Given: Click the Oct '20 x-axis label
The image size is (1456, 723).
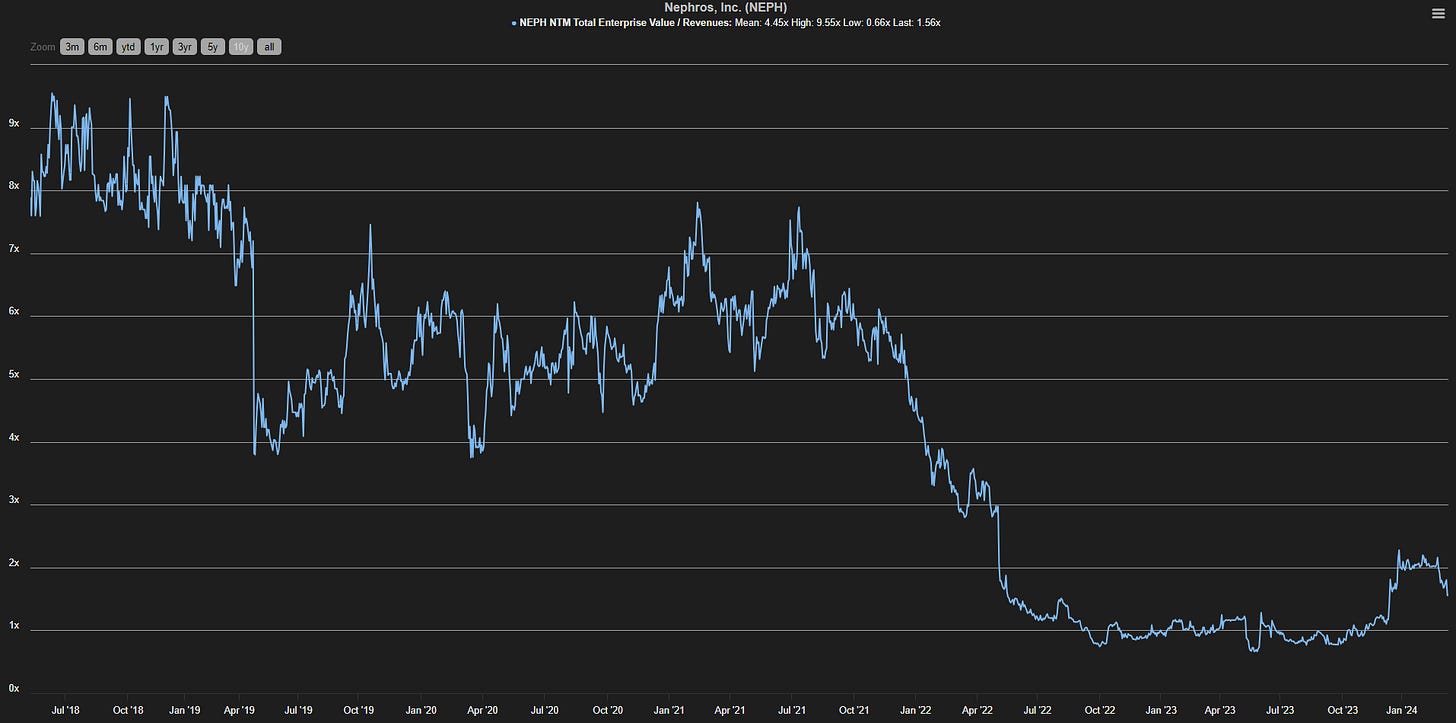Looking at the screenshot, I should coord(607,710).
